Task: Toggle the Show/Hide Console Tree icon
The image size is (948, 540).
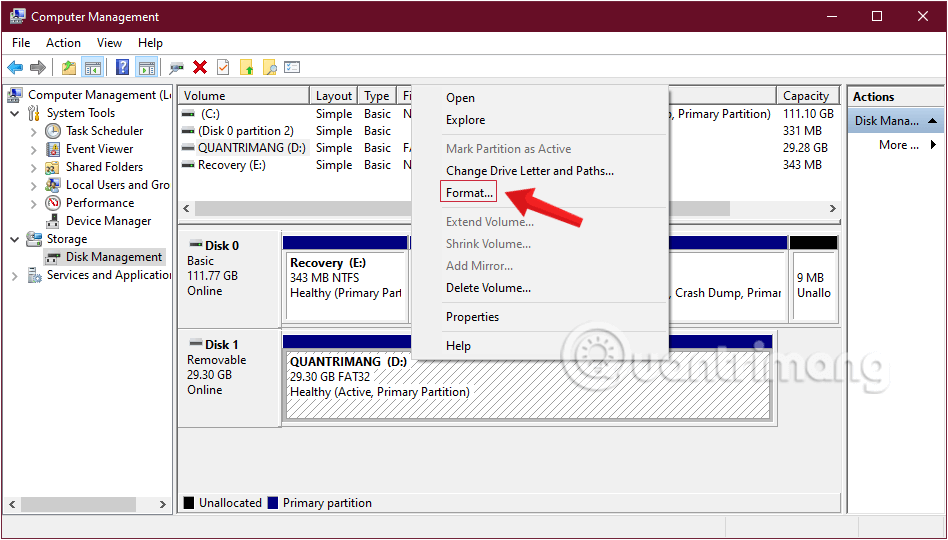Action: (x=93, y=67)
